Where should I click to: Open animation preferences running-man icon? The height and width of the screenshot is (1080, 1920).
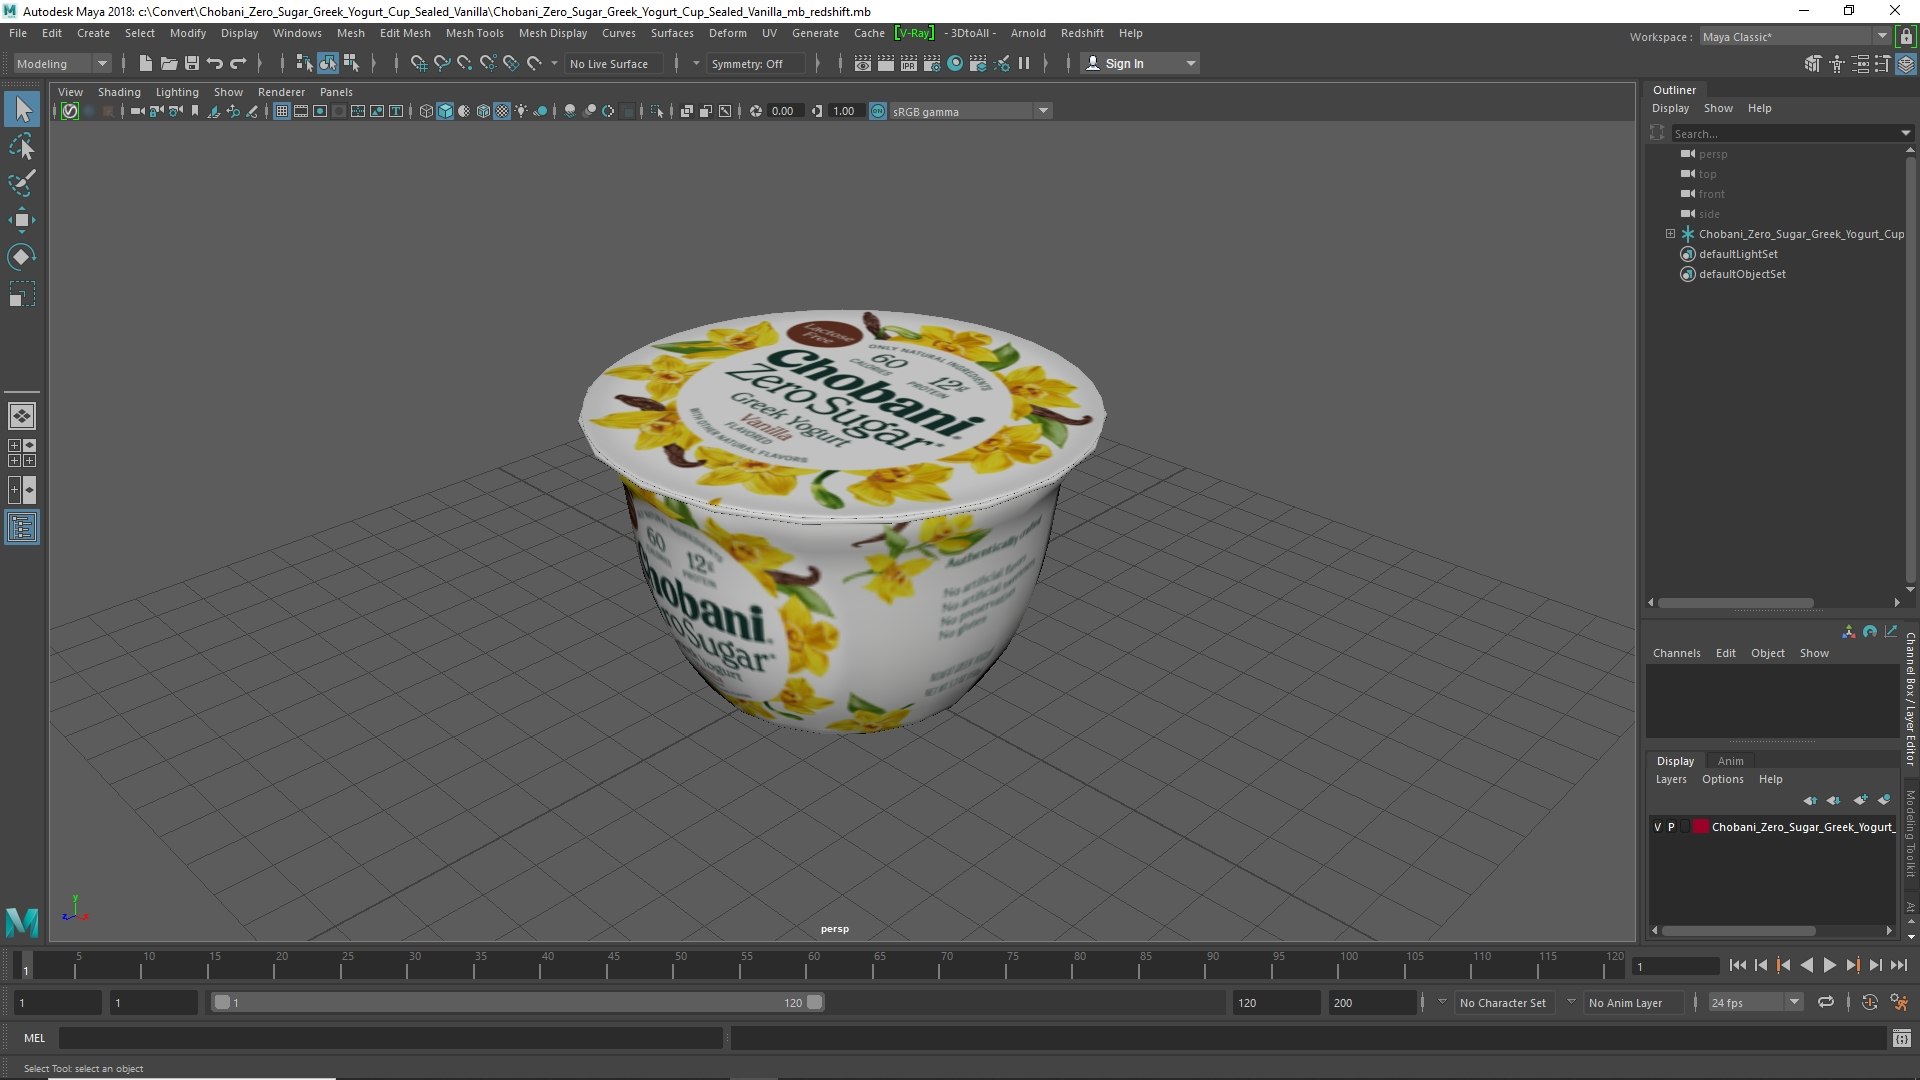[x=1899, y=1002]
